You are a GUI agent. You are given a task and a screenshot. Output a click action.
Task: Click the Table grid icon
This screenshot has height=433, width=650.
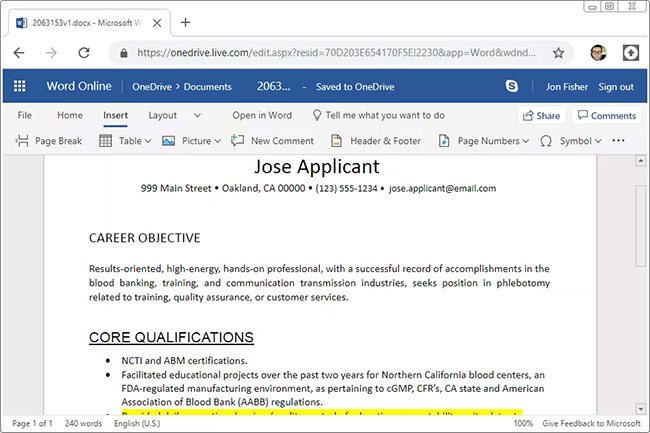[105, 141]
